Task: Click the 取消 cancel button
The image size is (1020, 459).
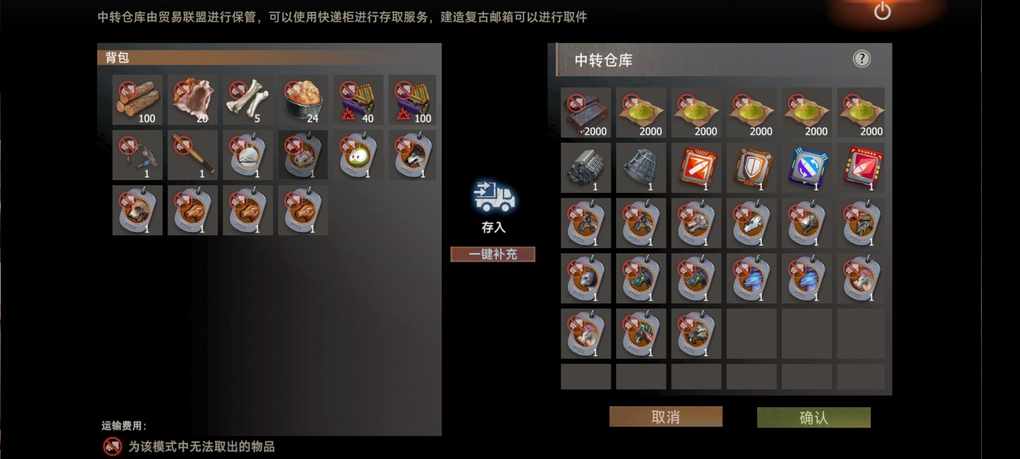Action: [665, 417]
